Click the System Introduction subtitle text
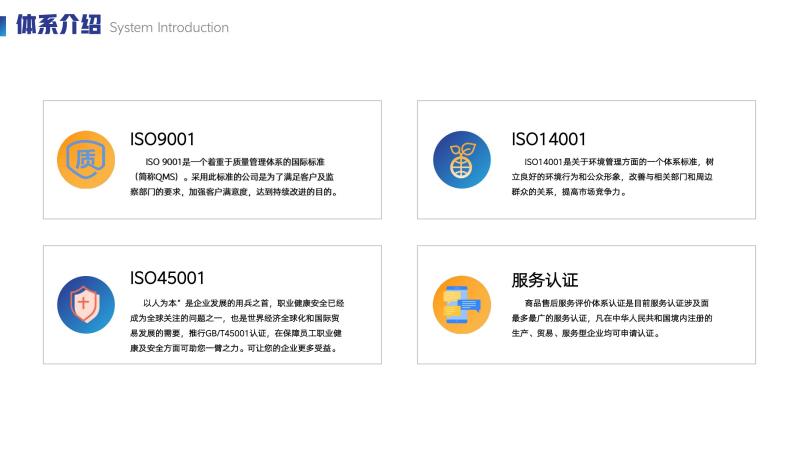800x450 pixels. 169,27
